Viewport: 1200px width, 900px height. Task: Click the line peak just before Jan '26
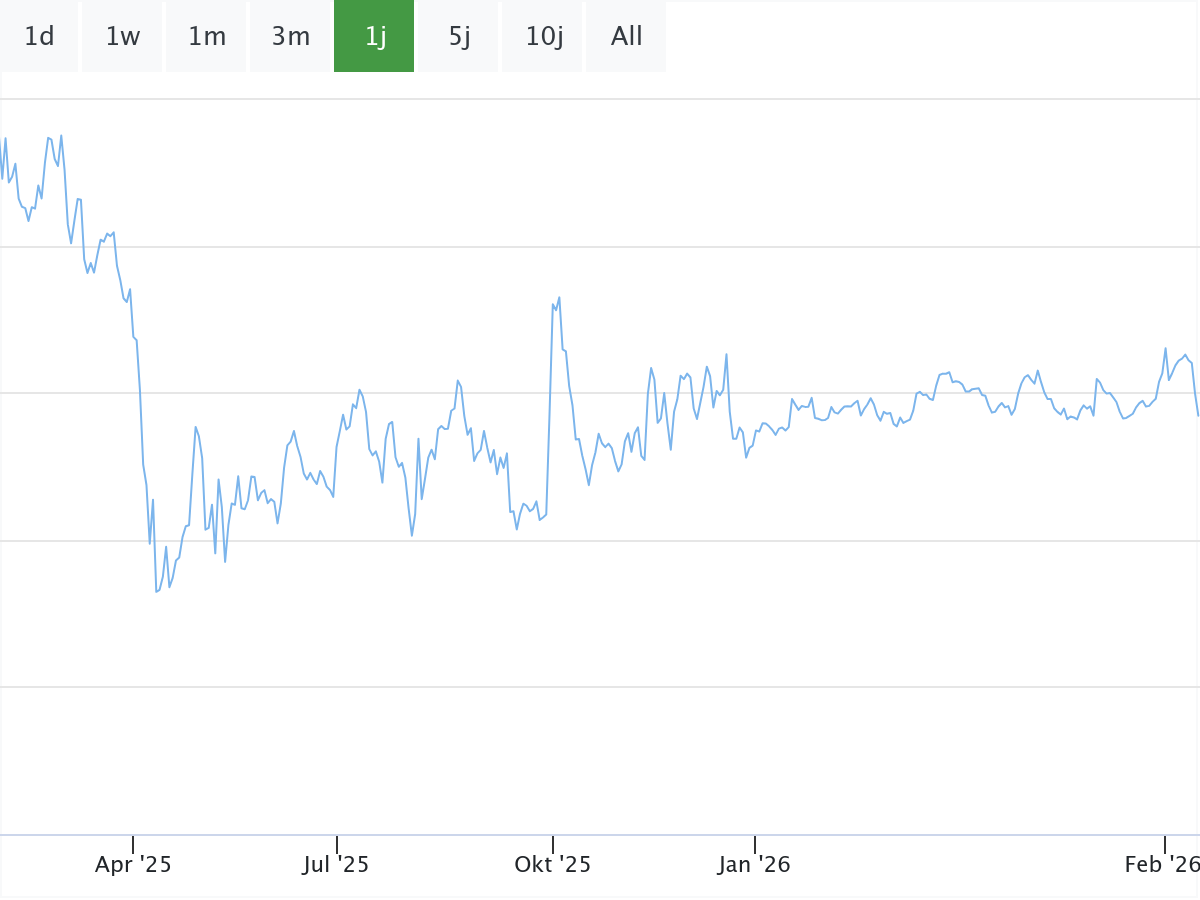click(726, 354)
